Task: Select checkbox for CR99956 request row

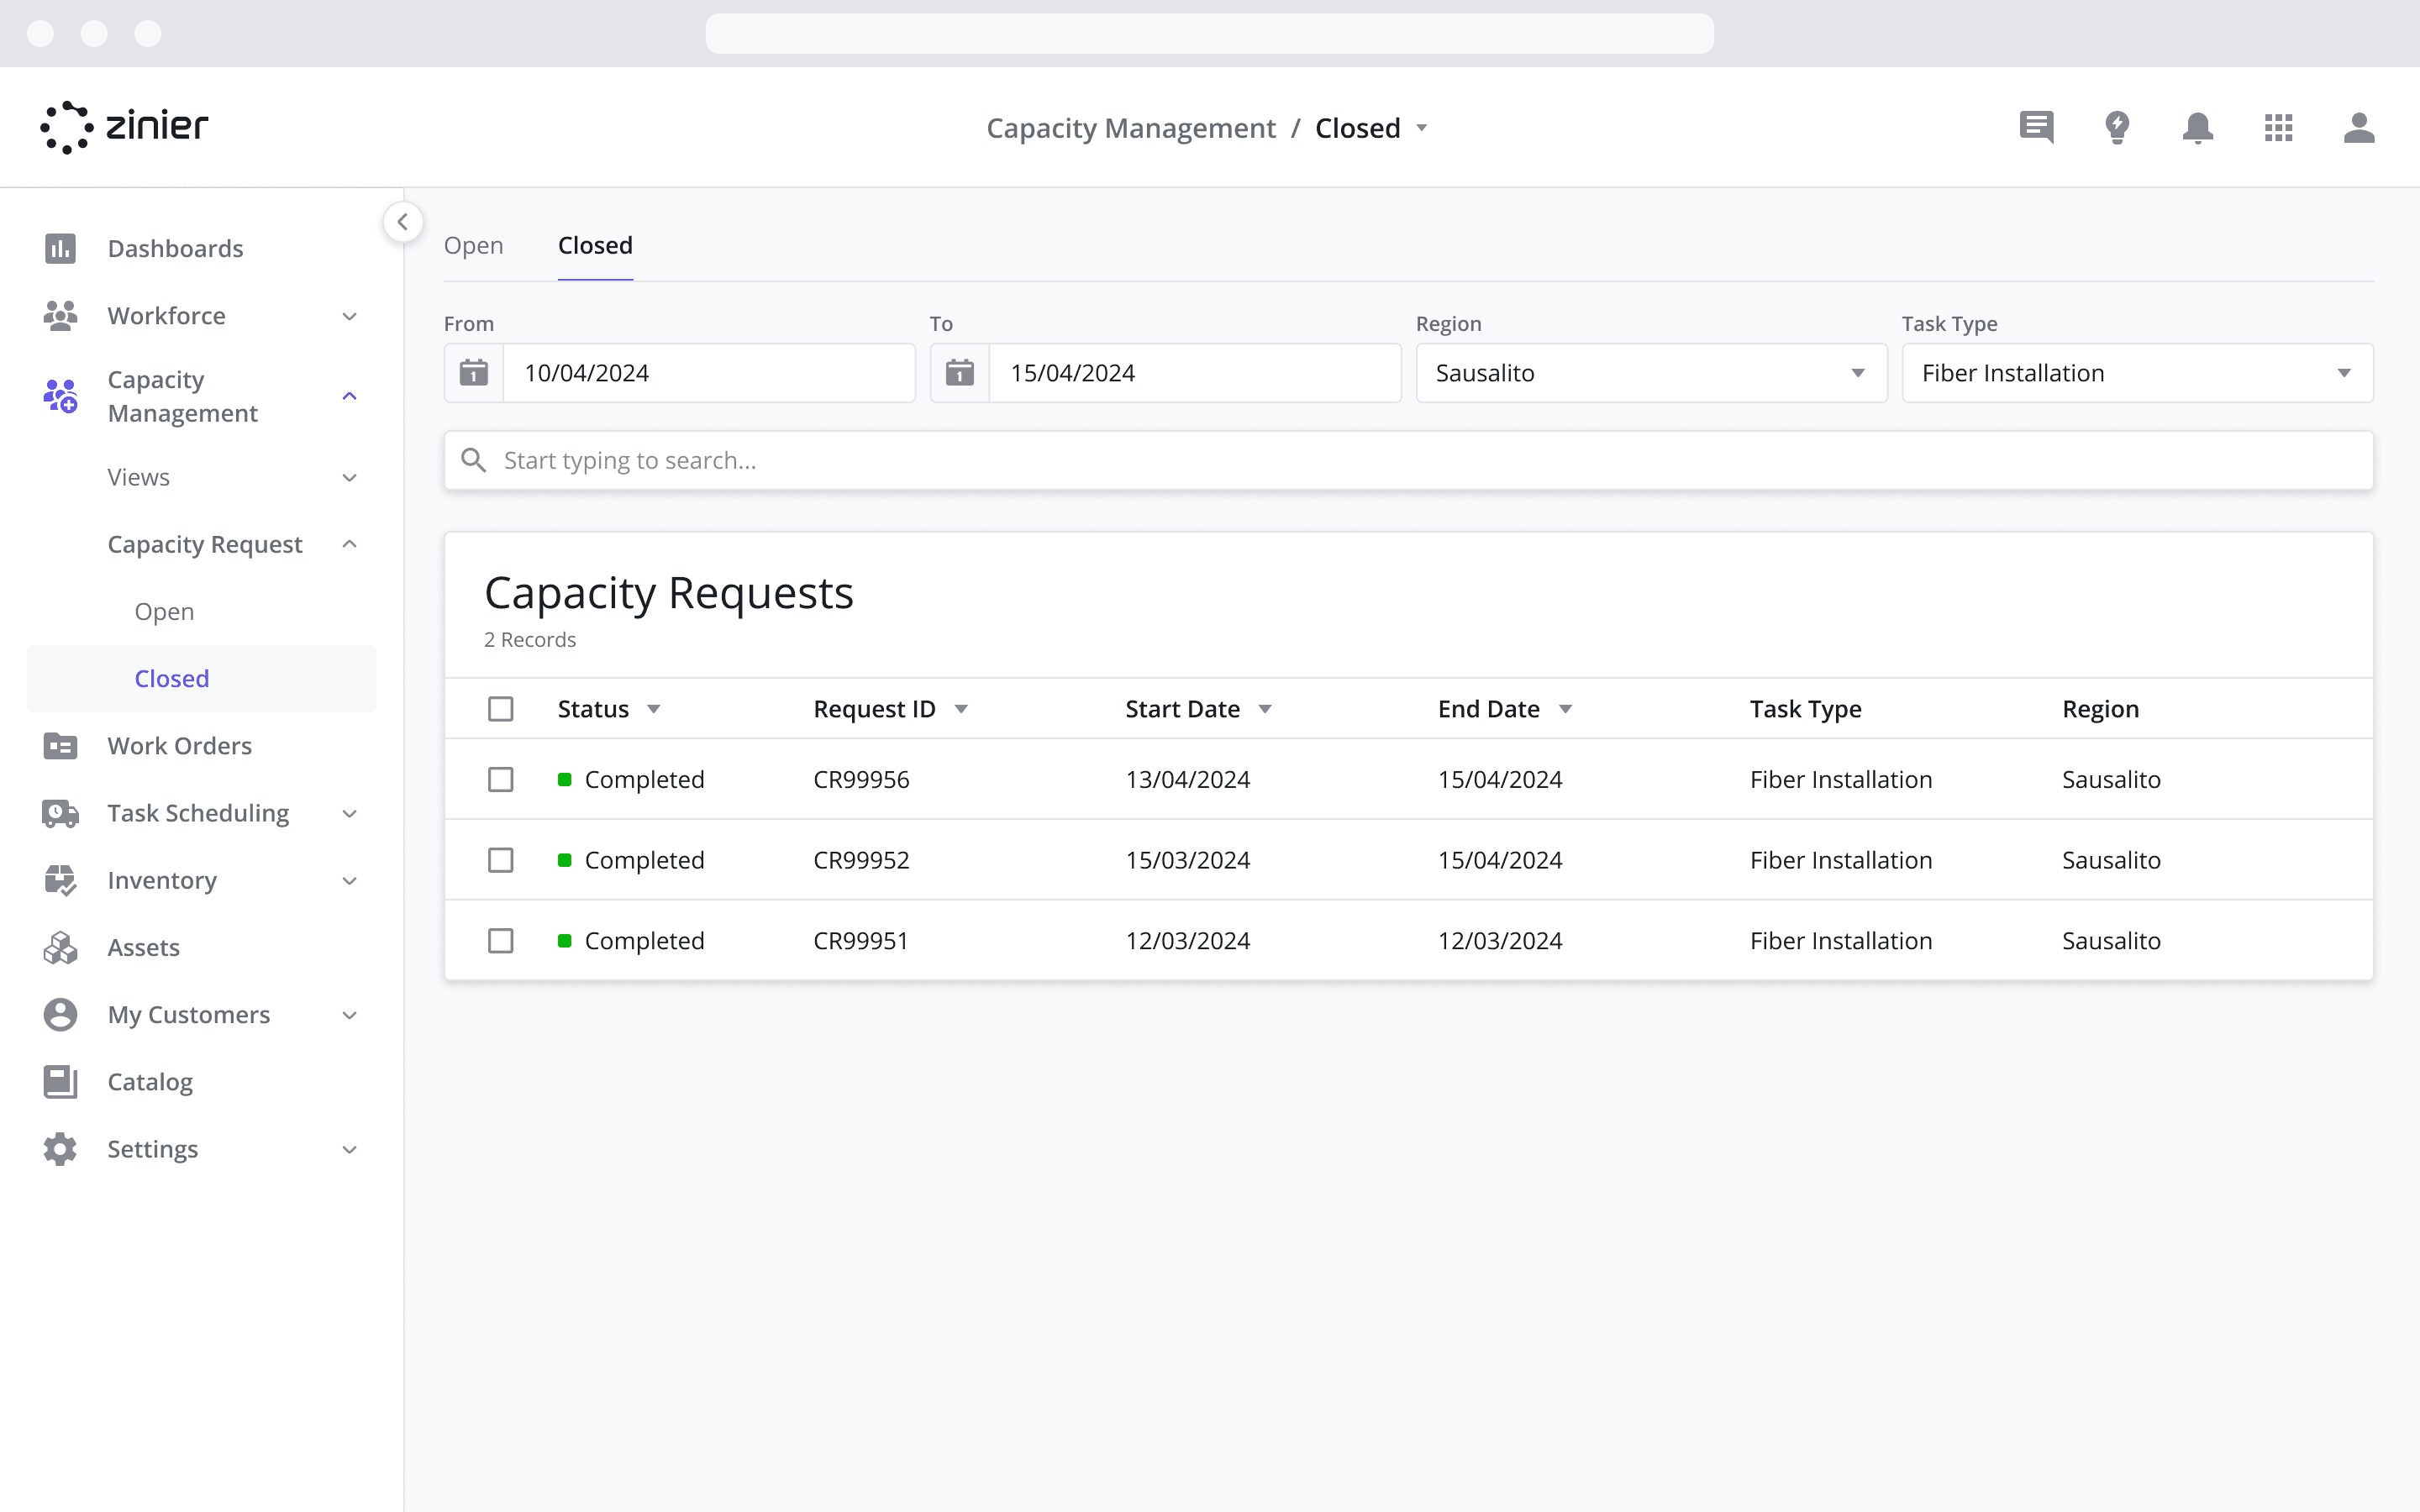Action: tap(500, 779)
